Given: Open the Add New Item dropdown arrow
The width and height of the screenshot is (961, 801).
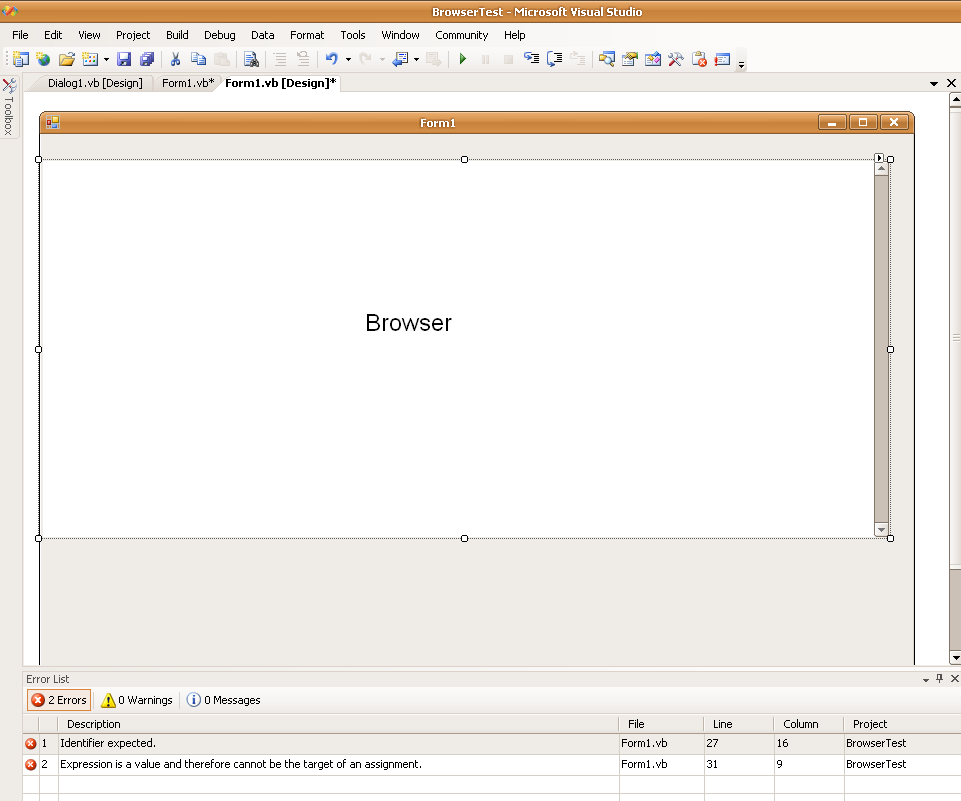Looking at the screenshot, I should (x=106, y=59).
